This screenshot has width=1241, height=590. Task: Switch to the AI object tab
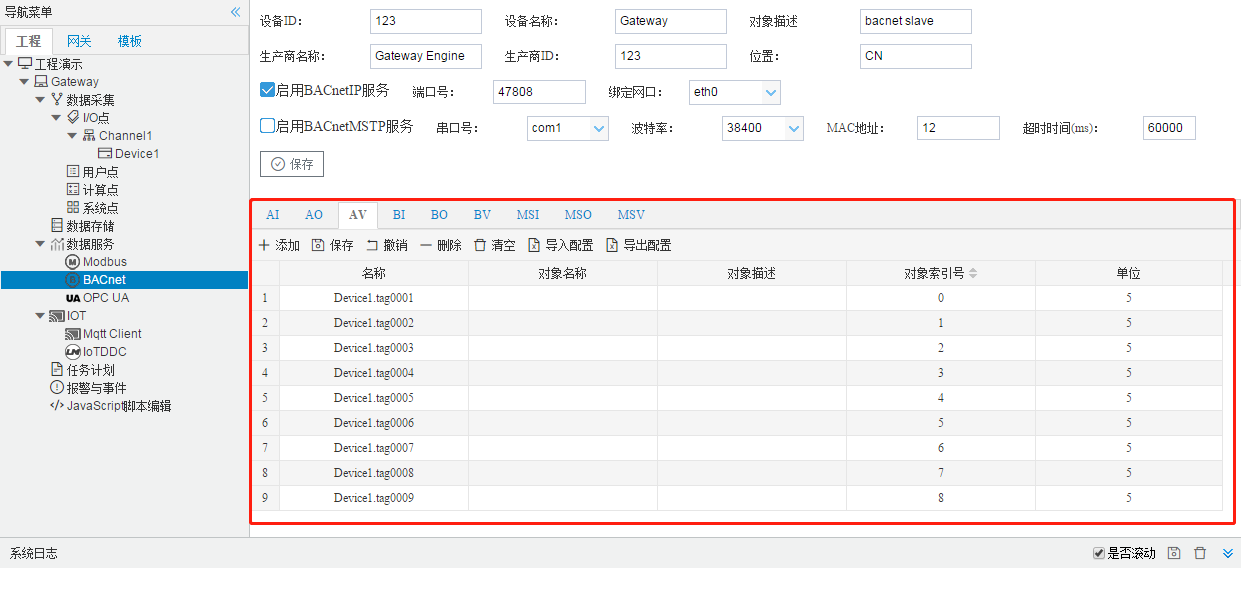273,215
